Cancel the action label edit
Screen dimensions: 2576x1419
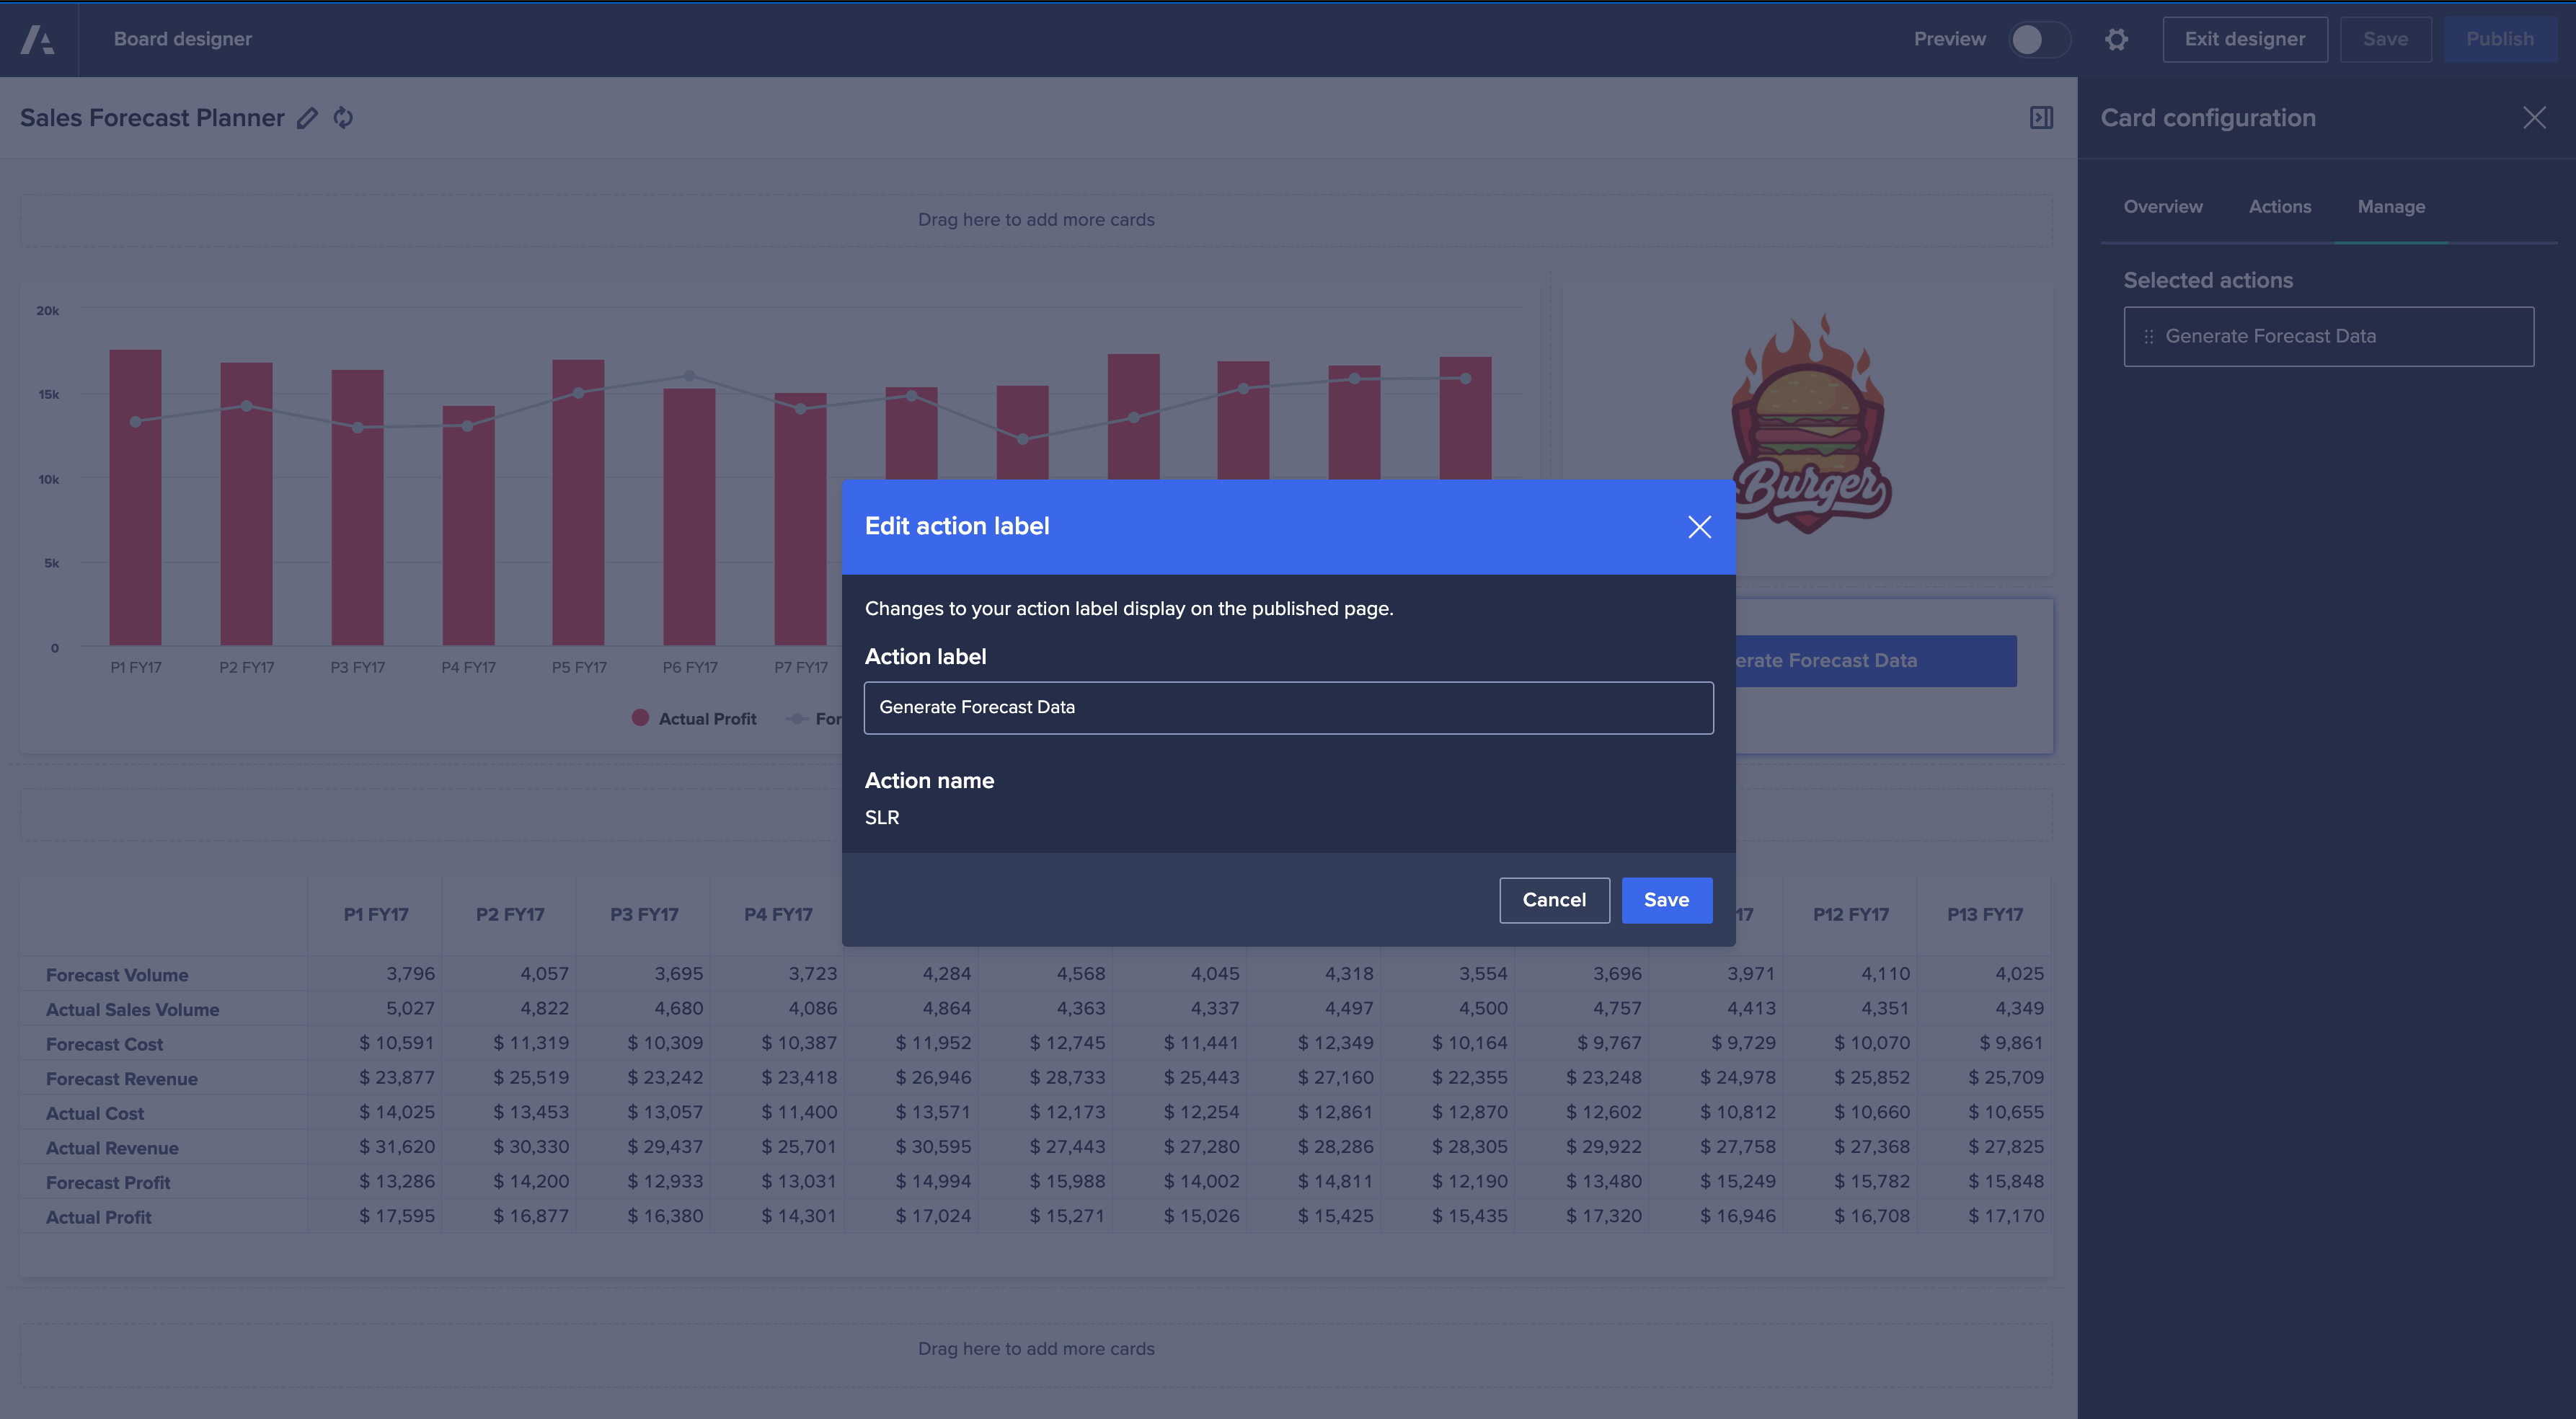click(1553, 900)
